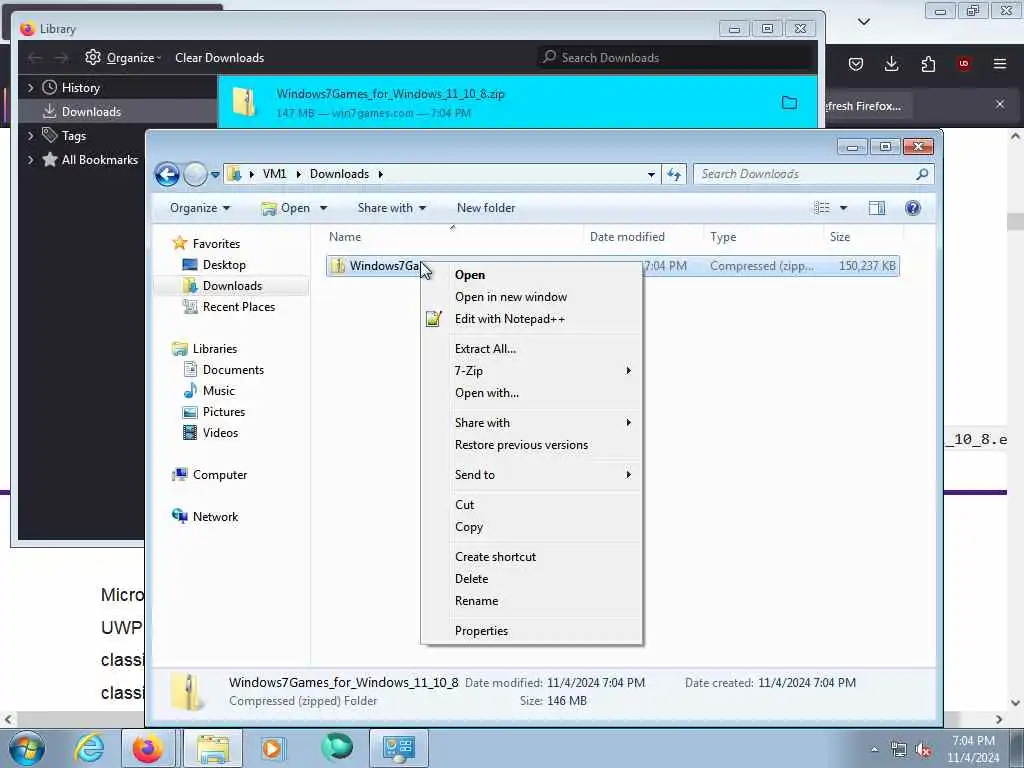Screen dimensions: 1024x768
Task: Choose Properties from the context menu
Action: pos(532,631)
